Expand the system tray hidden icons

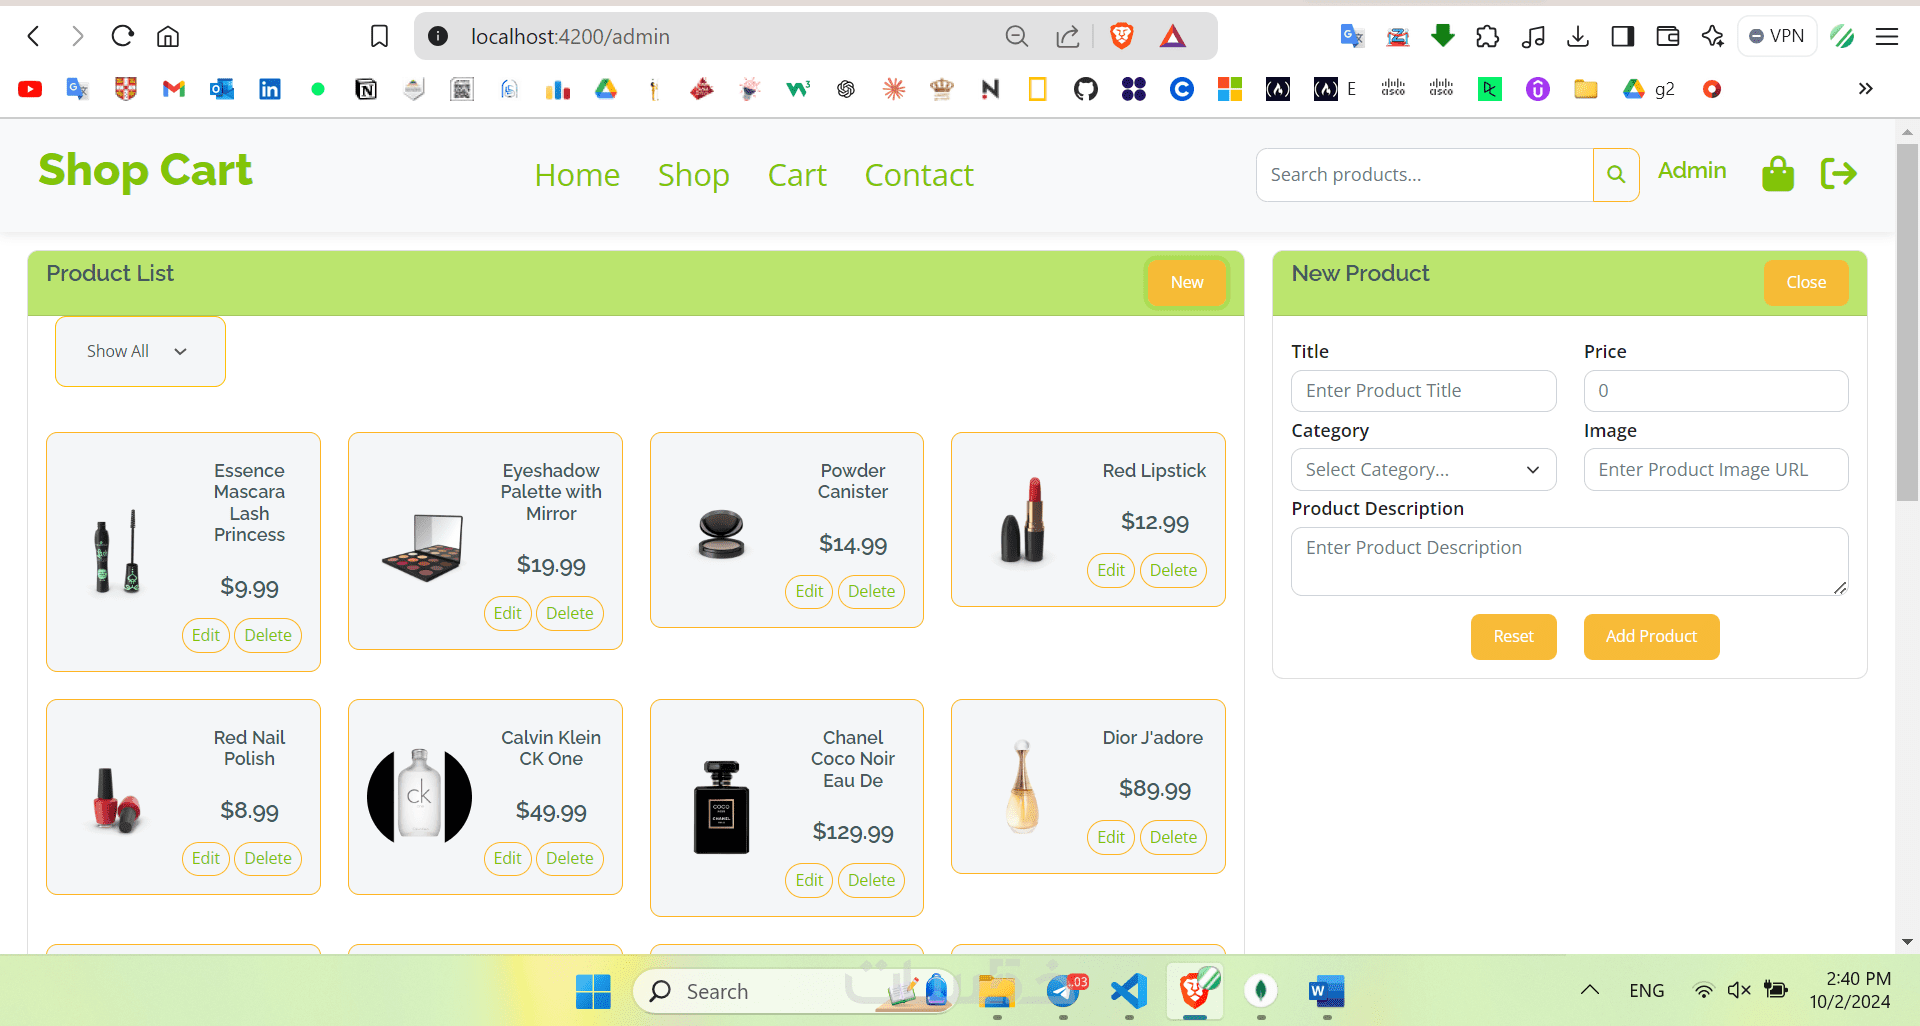click(x=1590, y=991)
